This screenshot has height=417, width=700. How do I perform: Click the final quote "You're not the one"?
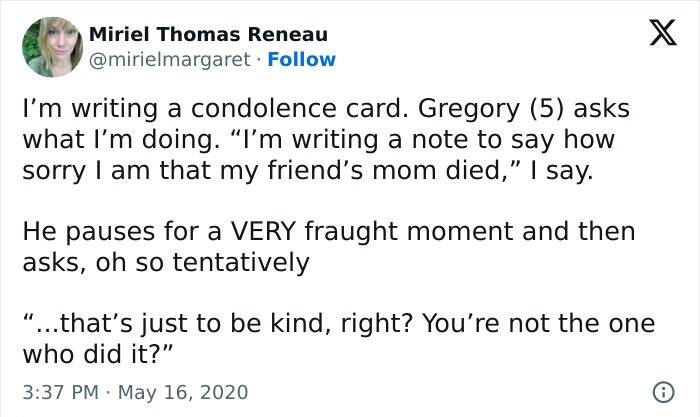[539, 325]
